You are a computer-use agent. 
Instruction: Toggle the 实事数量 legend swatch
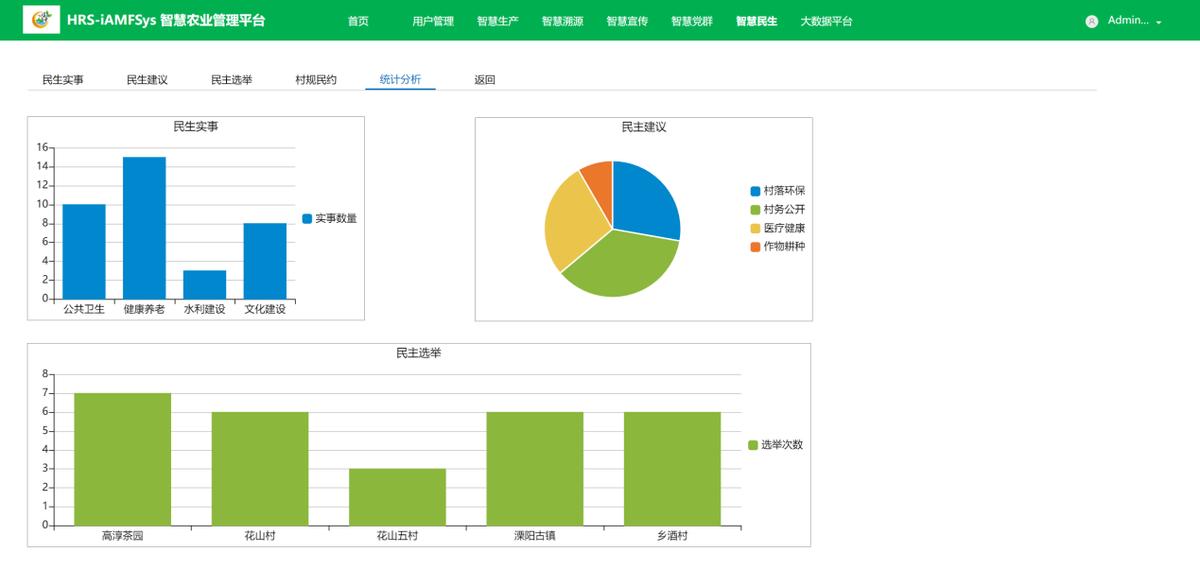[x=307, y=218]
